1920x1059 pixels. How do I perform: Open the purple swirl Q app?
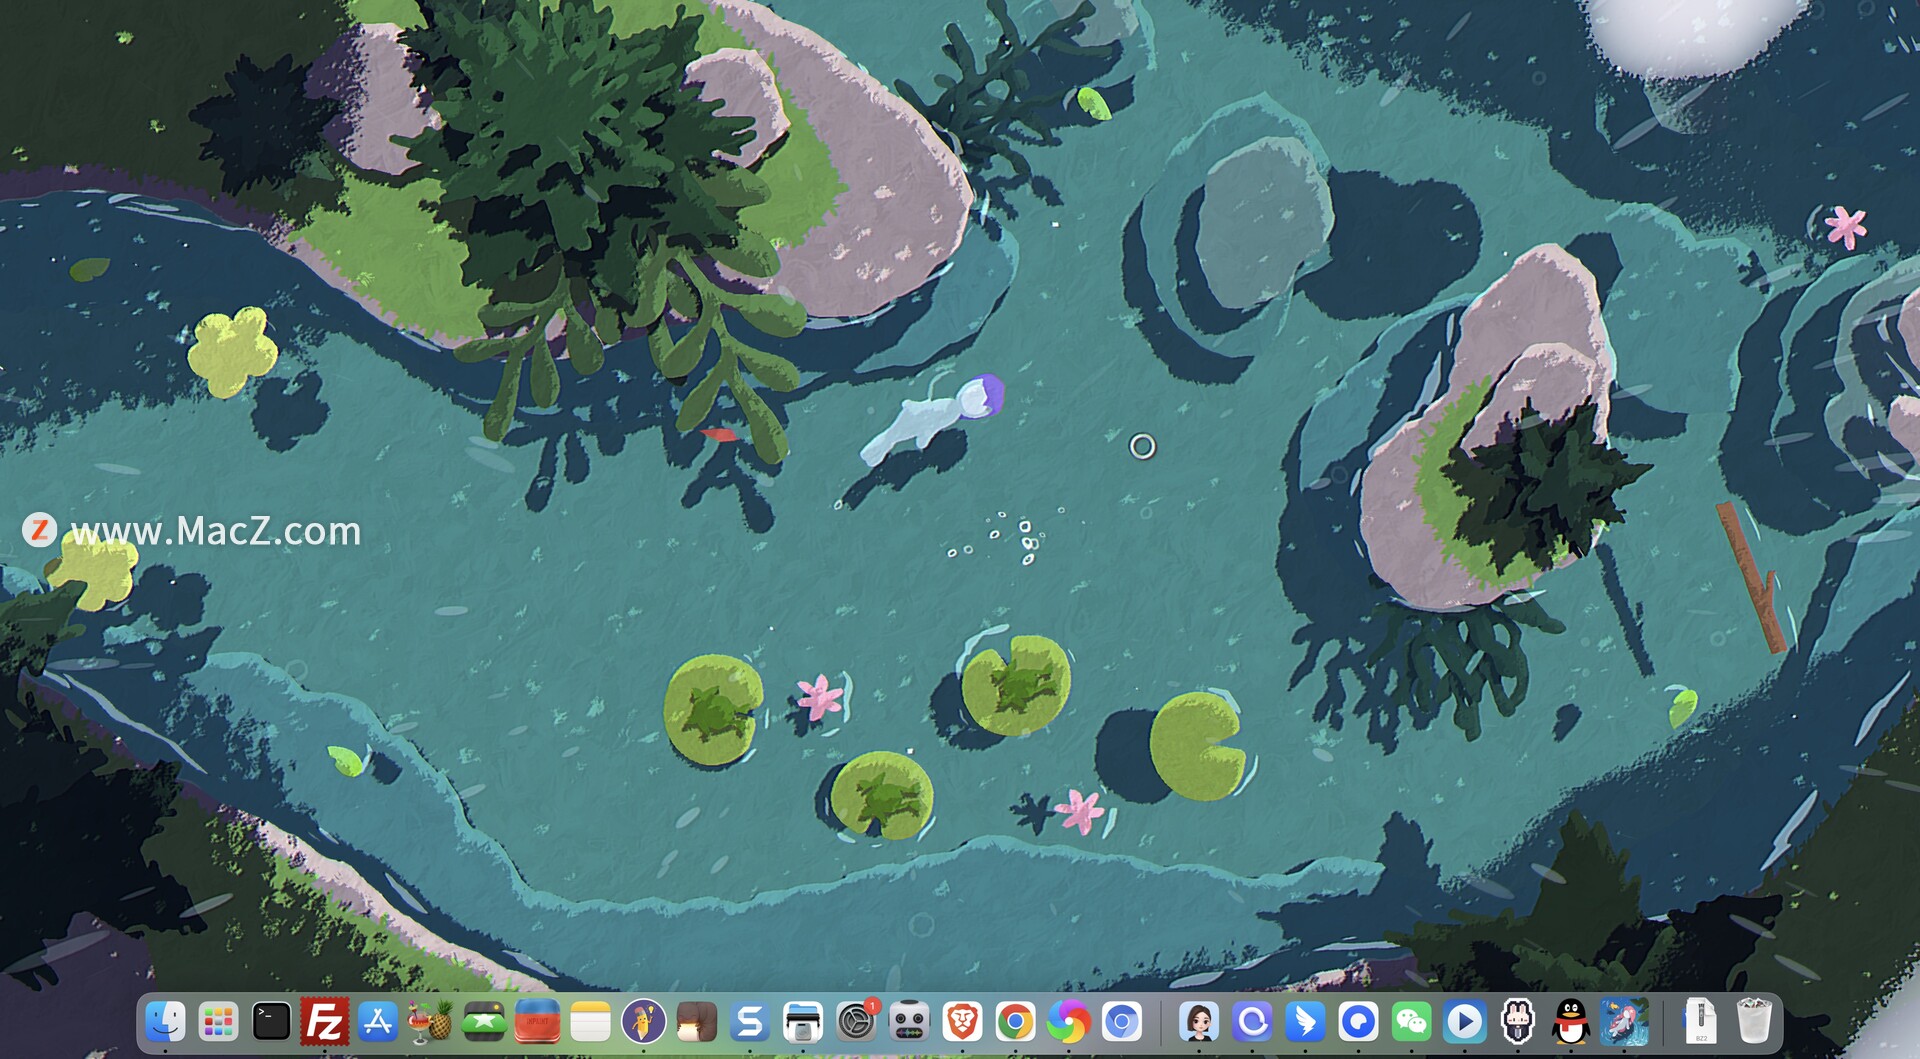tap(1252, 1022)
